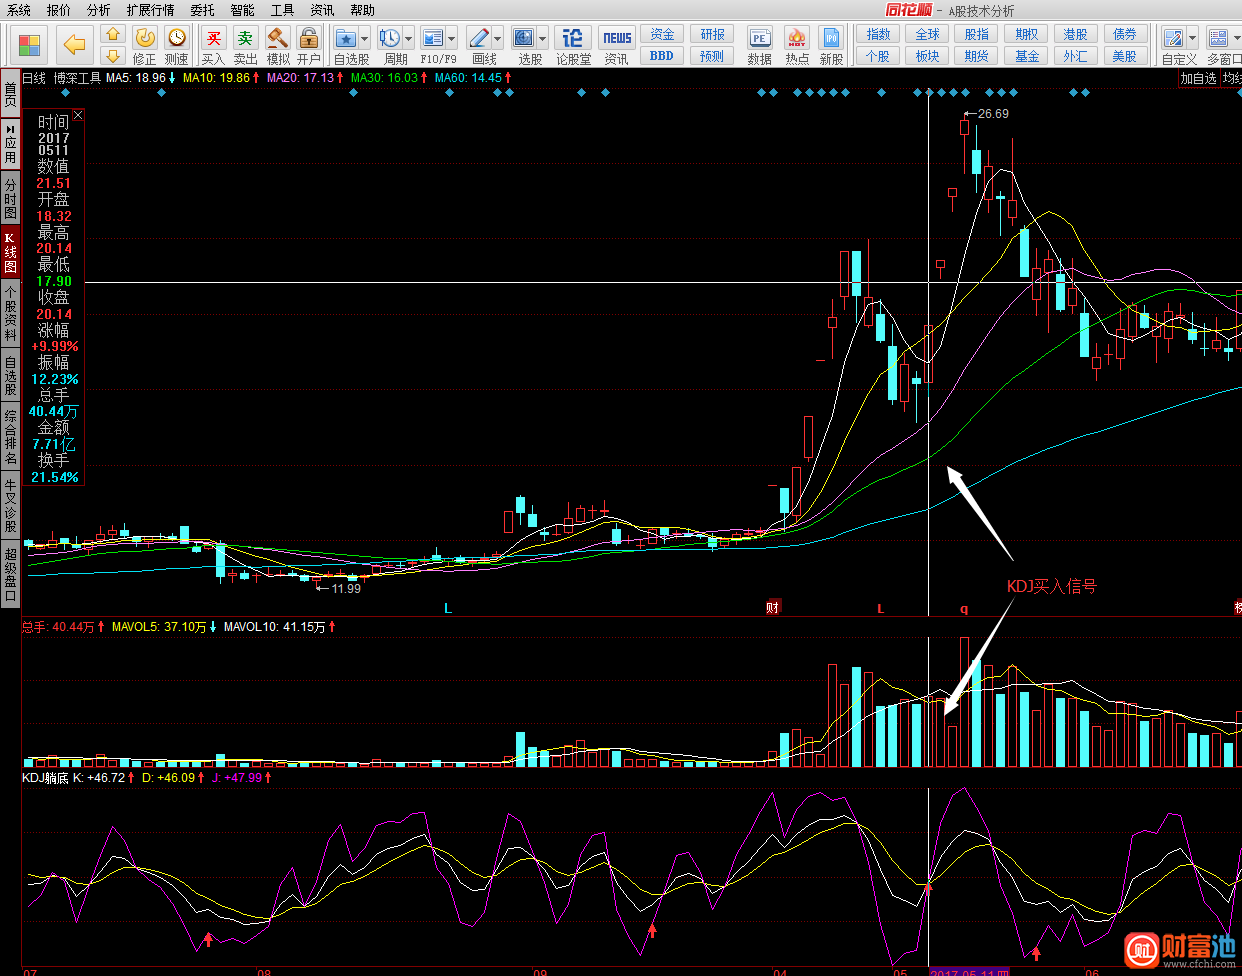Click the 美股 US stocks button
Screen dimensions: 1242x976
[1125, 56]
